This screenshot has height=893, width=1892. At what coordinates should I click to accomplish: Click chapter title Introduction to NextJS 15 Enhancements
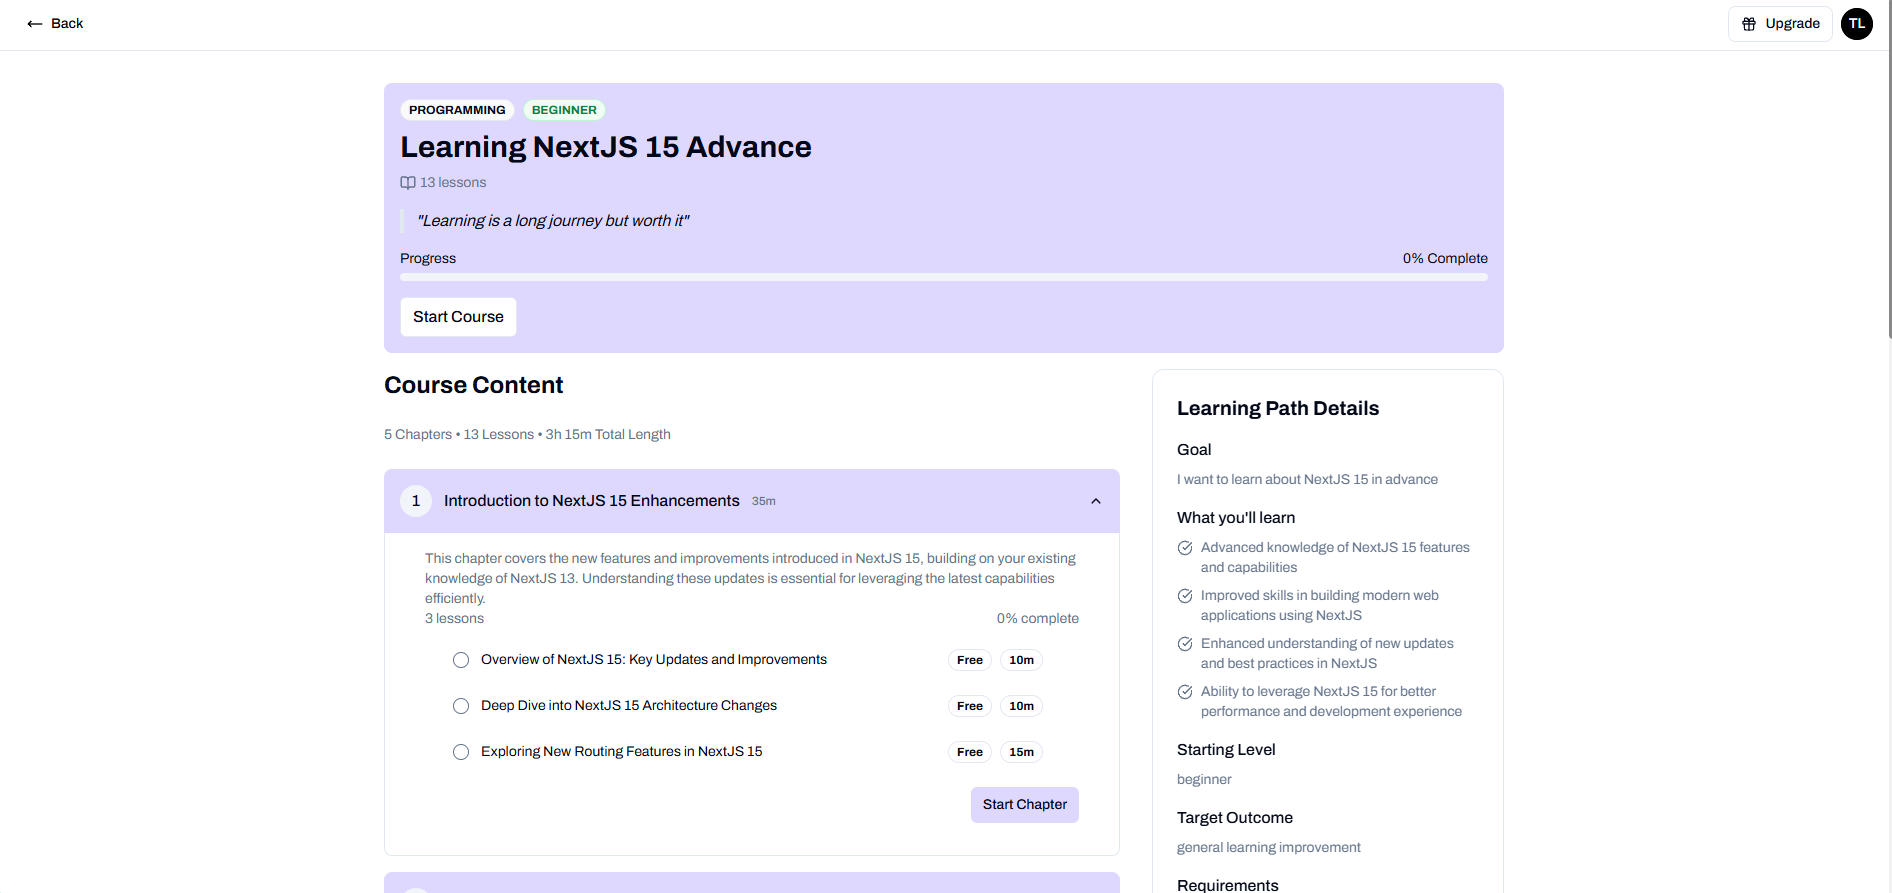click(592, 501)
